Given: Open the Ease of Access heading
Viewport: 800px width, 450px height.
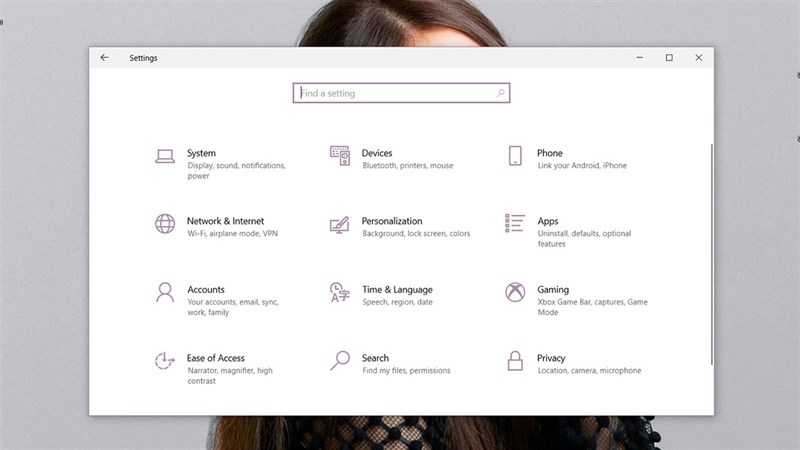Looking at the screenshot, I should [215, 358].
